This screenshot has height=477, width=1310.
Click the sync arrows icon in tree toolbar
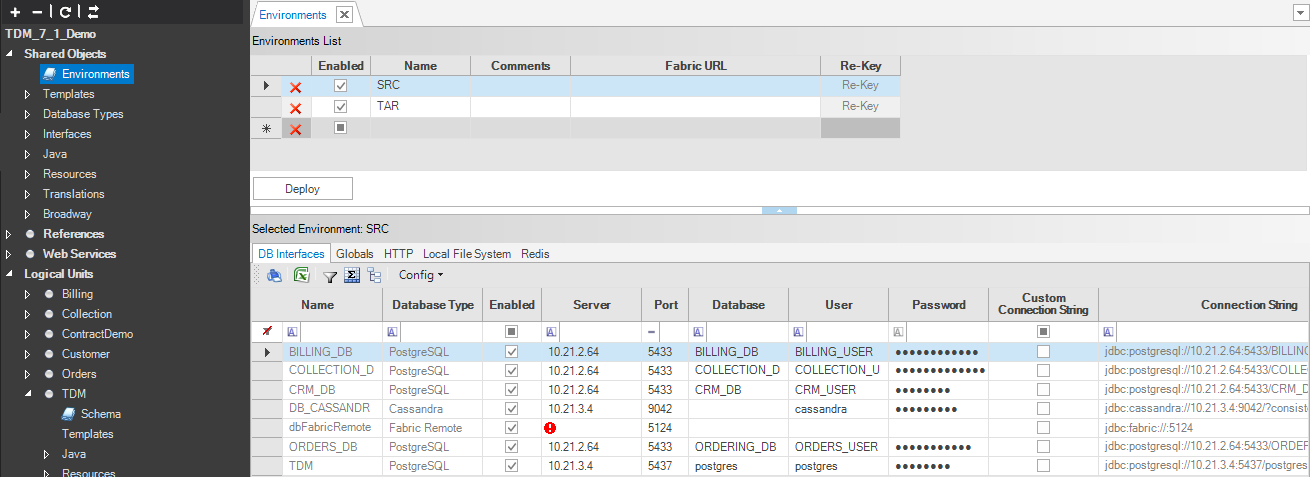click(93, 12)
